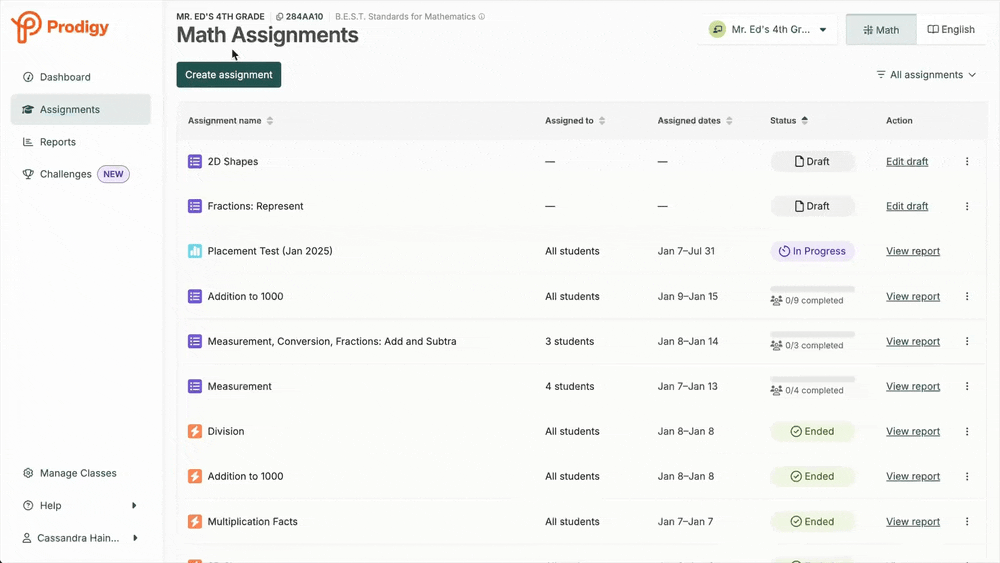Click info icon beside B.E.S.T. Standards
The width and height of the screenshot is (1000, 563).
[482, 17]
